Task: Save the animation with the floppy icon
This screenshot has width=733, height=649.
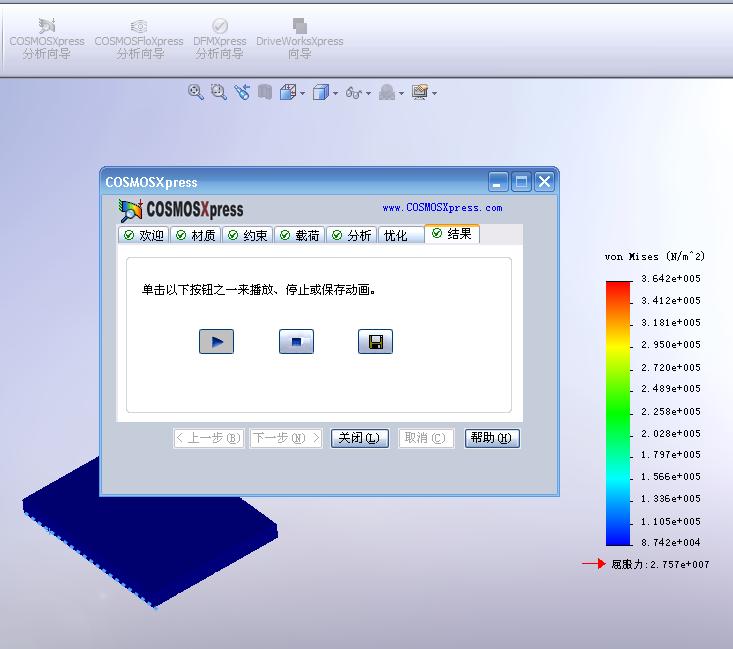Action: click(x=375, y=342)
